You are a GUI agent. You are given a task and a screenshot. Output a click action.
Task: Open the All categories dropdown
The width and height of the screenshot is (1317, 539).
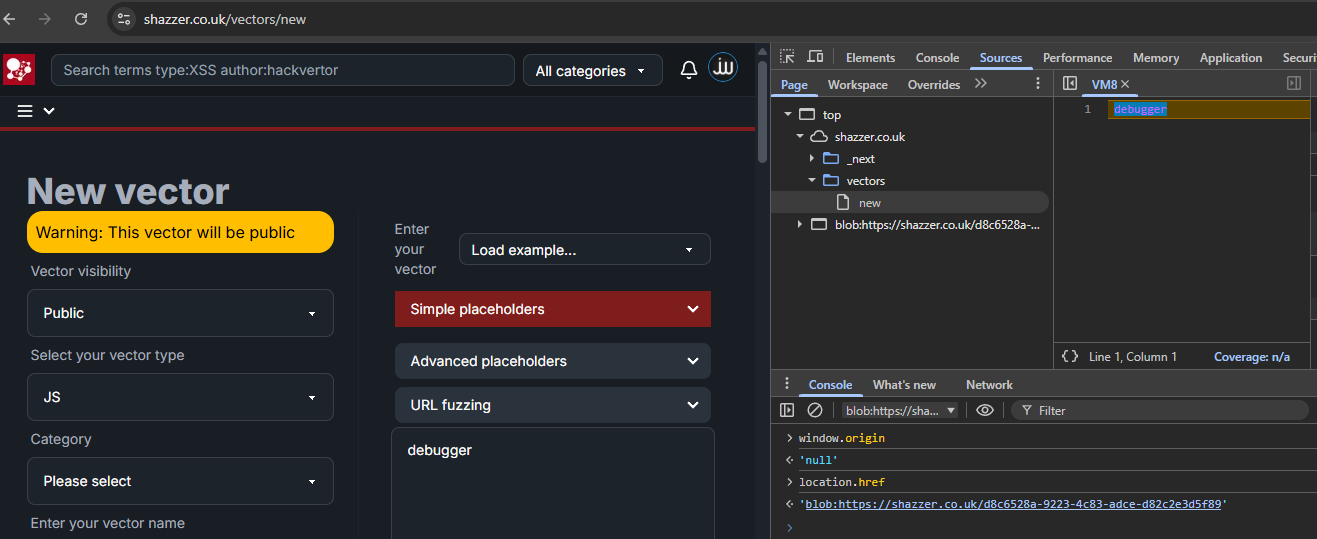[593, 71]
